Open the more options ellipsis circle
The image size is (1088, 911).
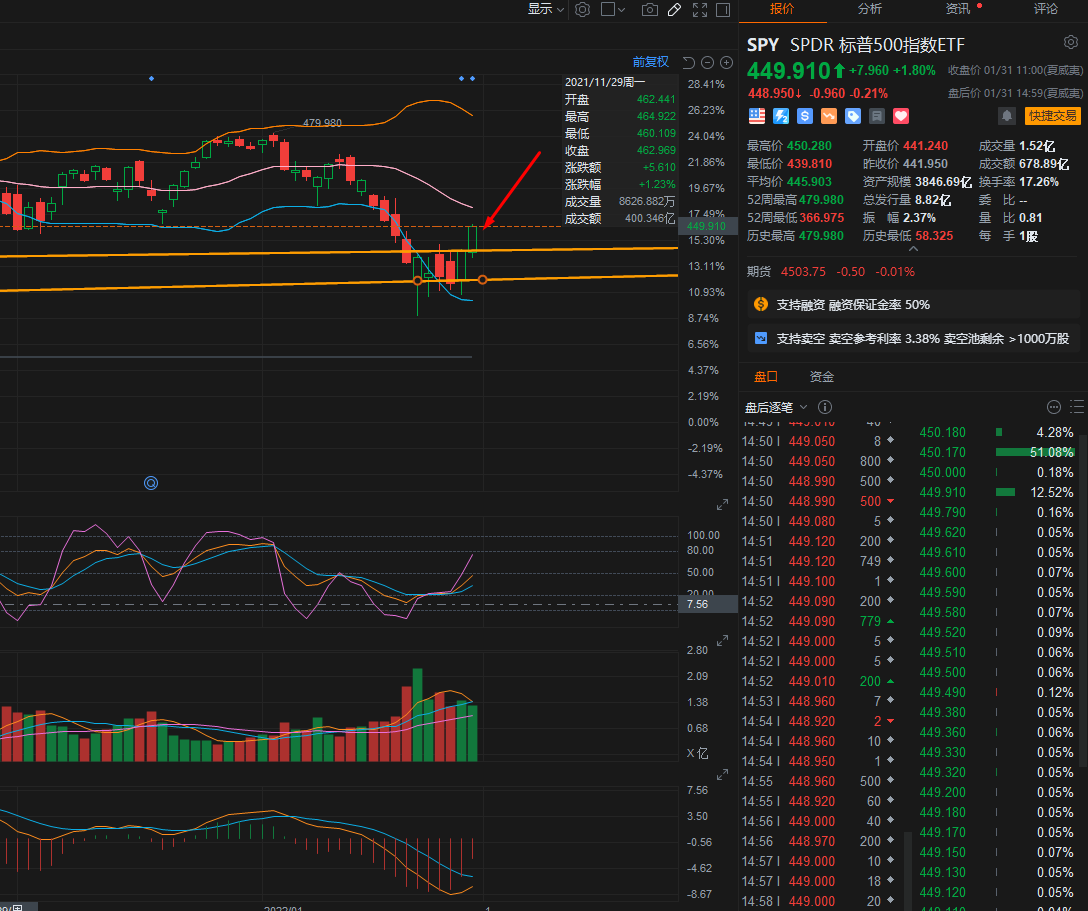(x=1053, y=407)
